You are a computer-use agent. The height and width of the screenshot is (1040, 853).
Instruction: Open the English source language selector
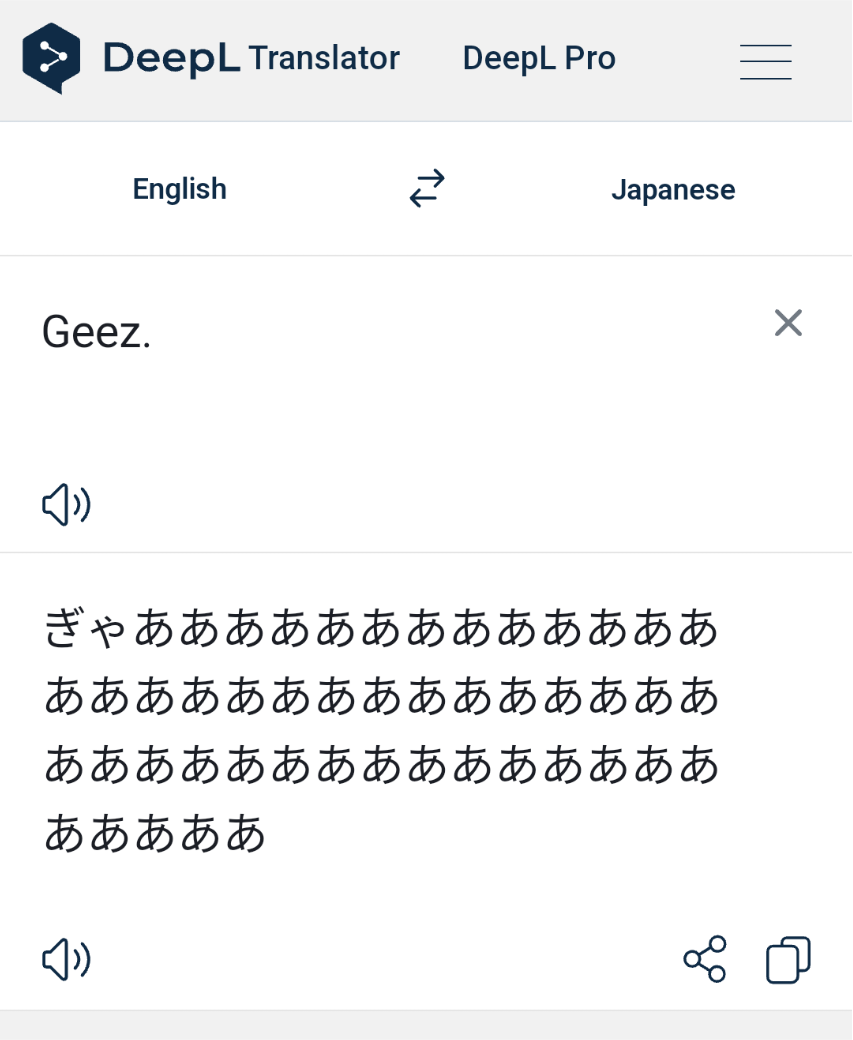pyautogui.click(x=180, y=189)
